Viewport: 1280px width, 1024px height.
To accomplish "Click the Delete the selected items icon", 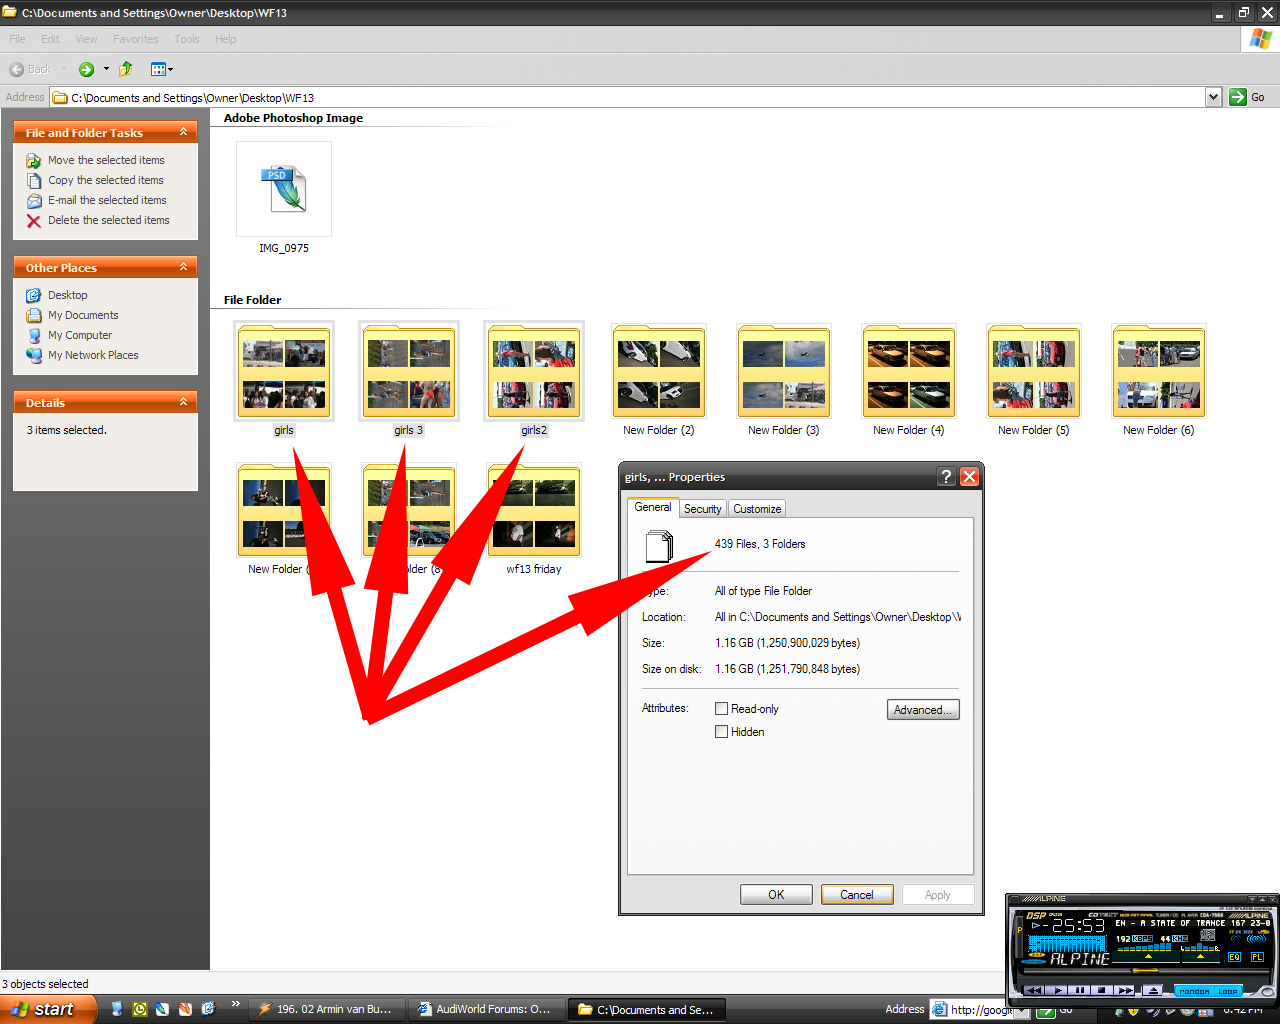I will [34, 221].
